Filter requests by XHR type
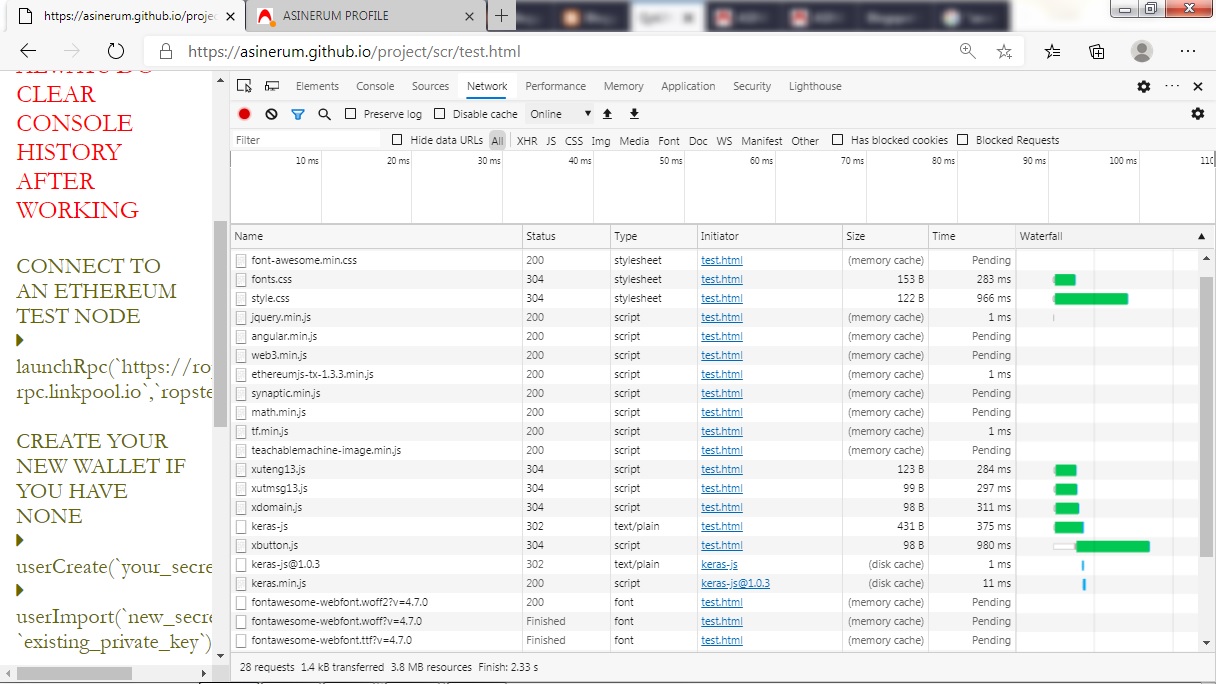The image size is (1216, 684). point(526,141)
